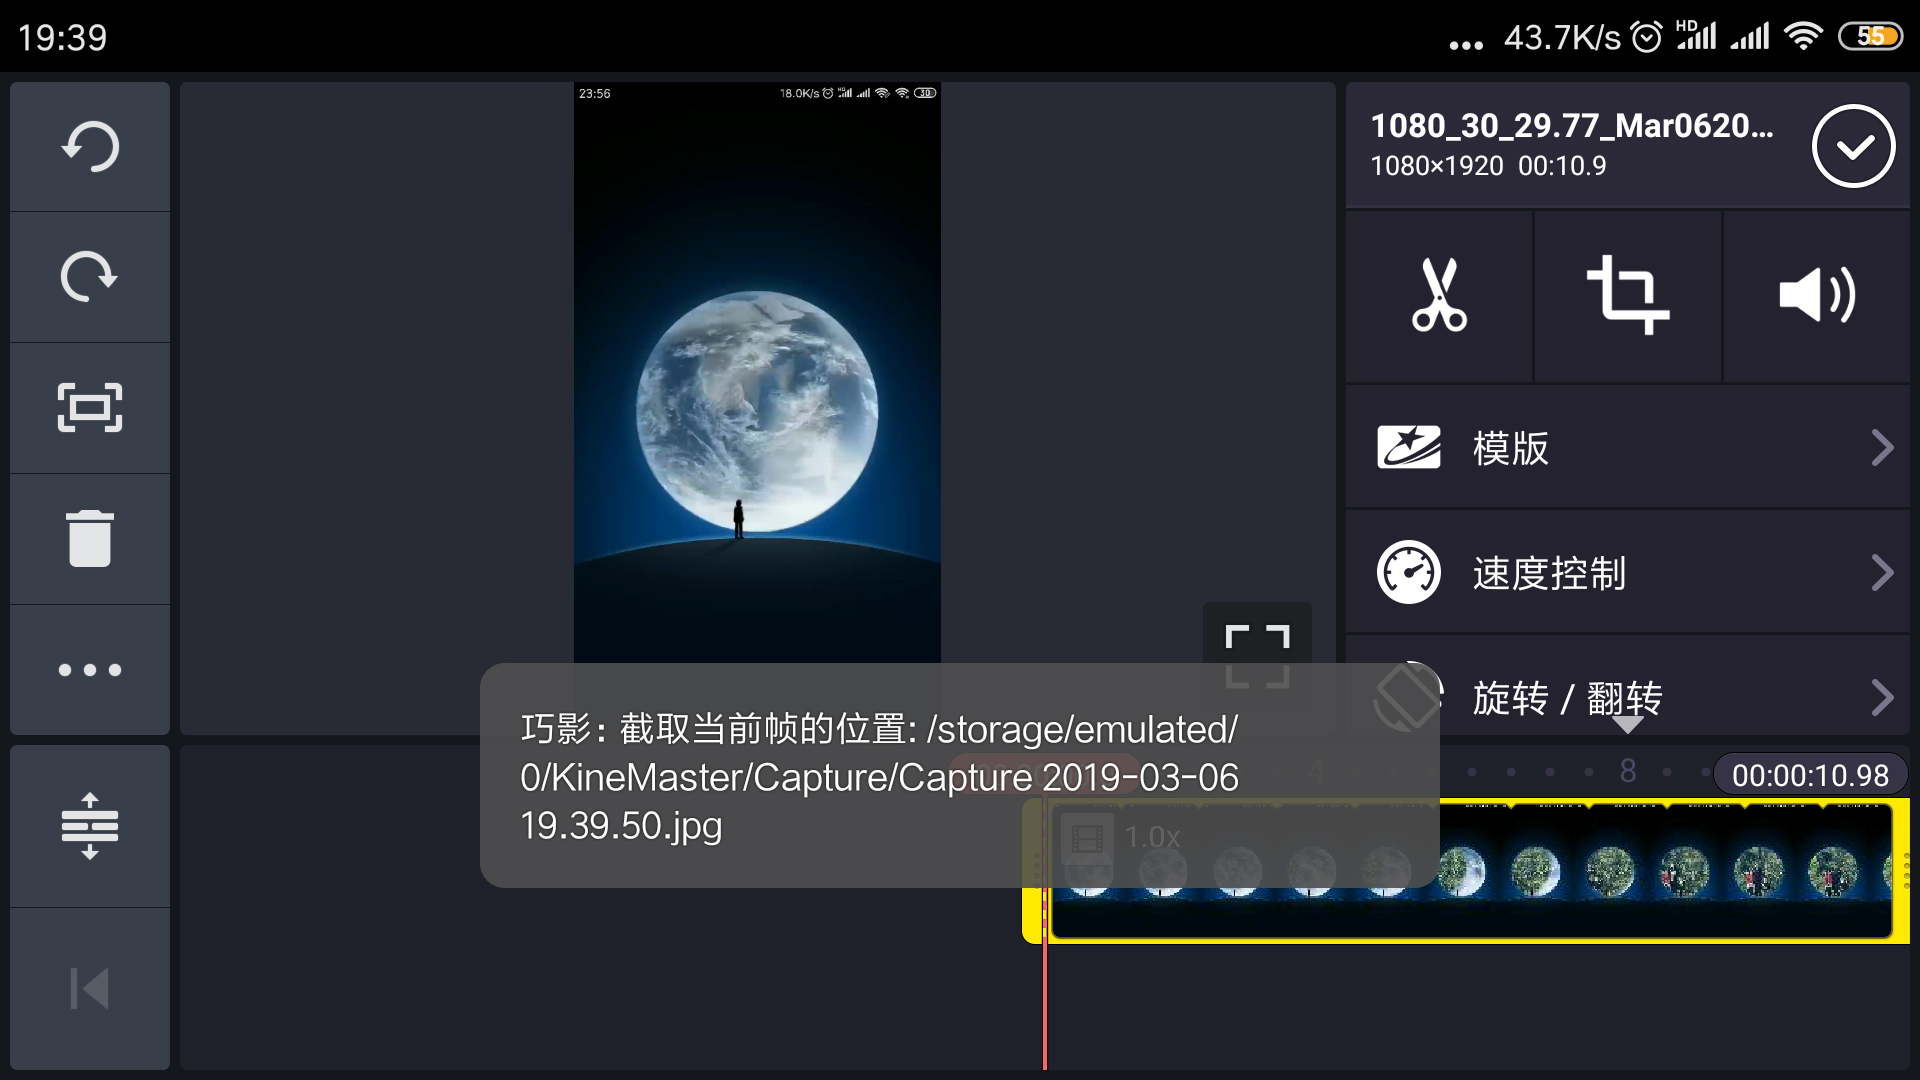Expand 旋转 / 翻转 using its chevron
The image size is (1920, 1080).
point(1882,698)
